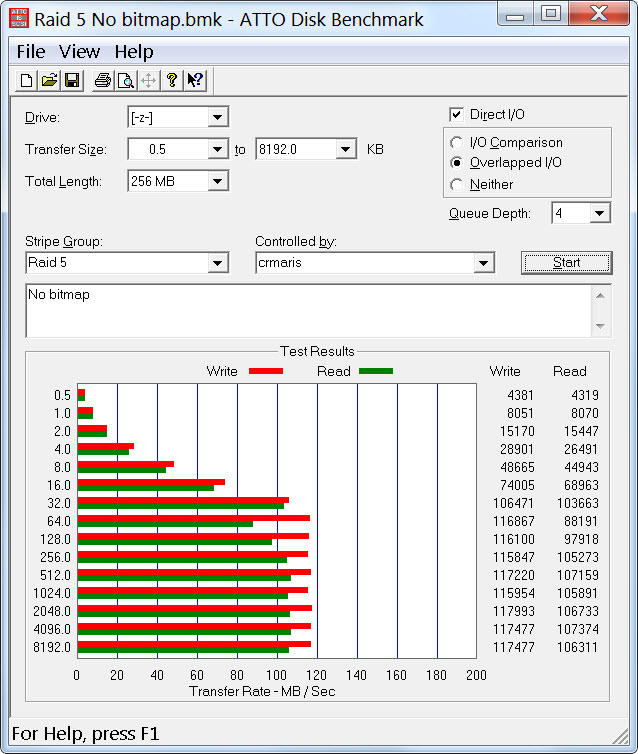The height and width of the screenshot is (754, 638).
Task: Select the Overlapped I/O radio button
Action: coord(456,163)
